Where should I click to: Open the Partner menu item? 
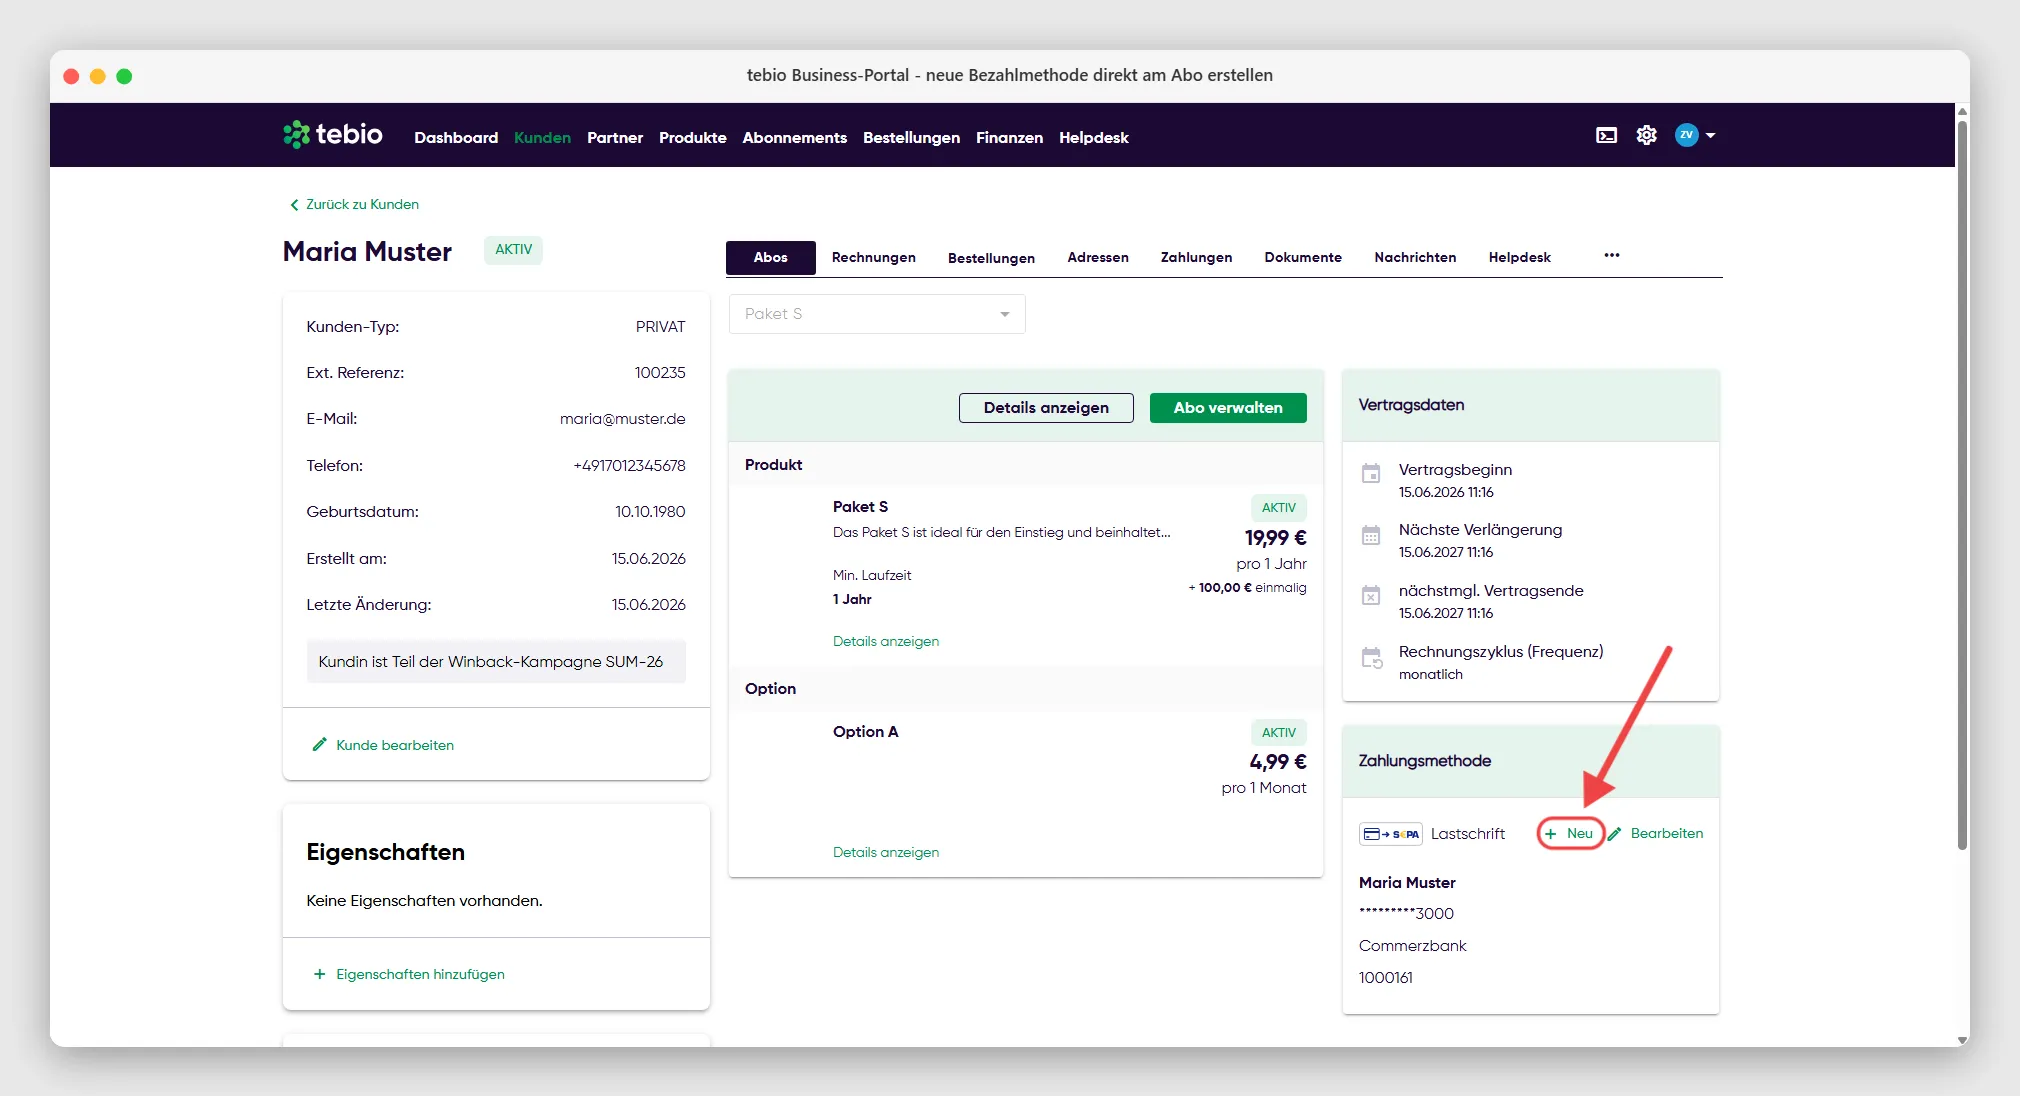pos(615,137)
